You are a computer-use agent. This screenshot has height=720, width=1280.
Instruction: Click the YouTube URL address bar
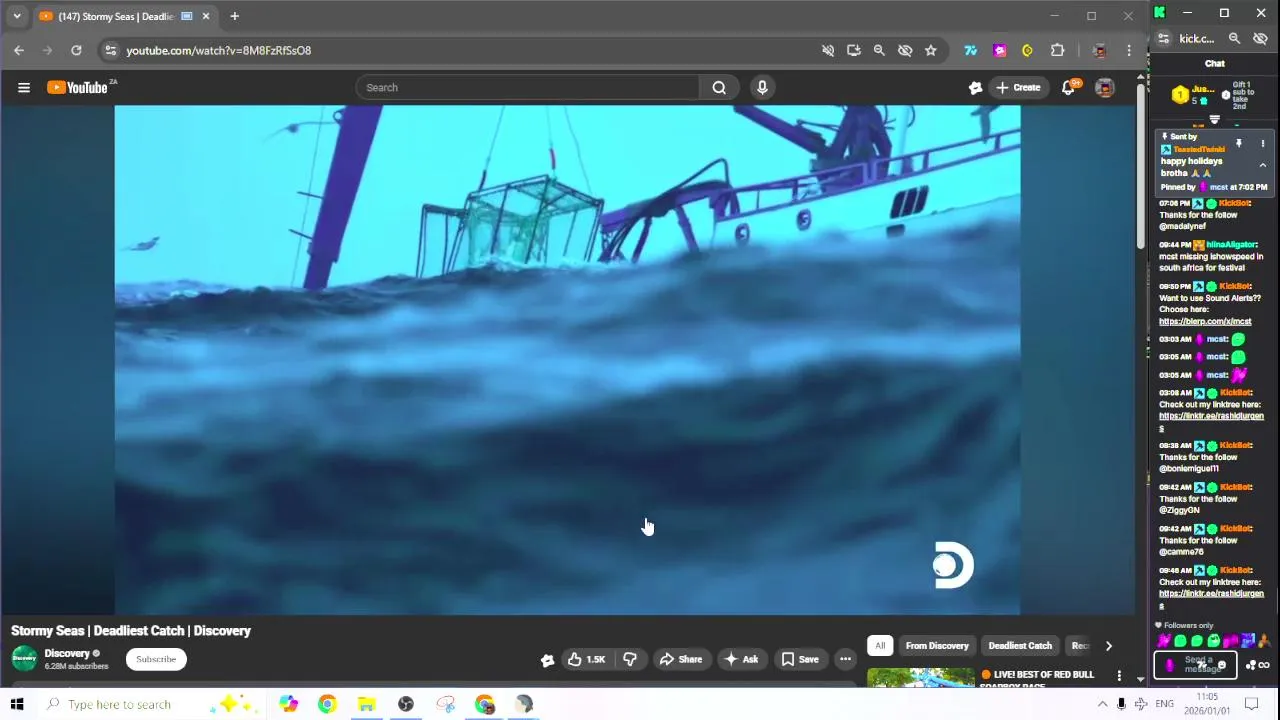460,50
